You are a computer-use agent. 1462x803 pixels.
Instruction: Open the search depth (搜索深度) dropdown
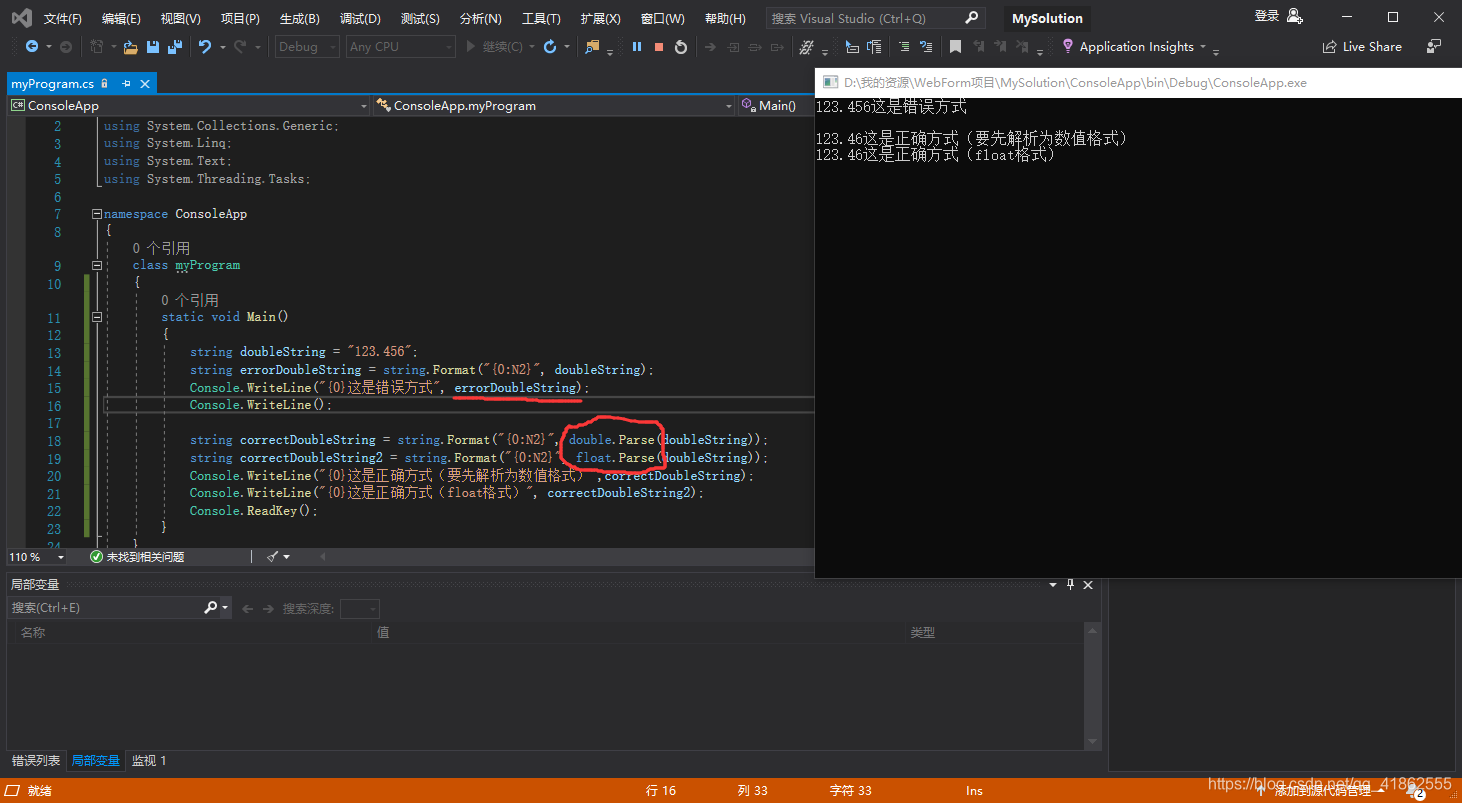click(359, 608)
